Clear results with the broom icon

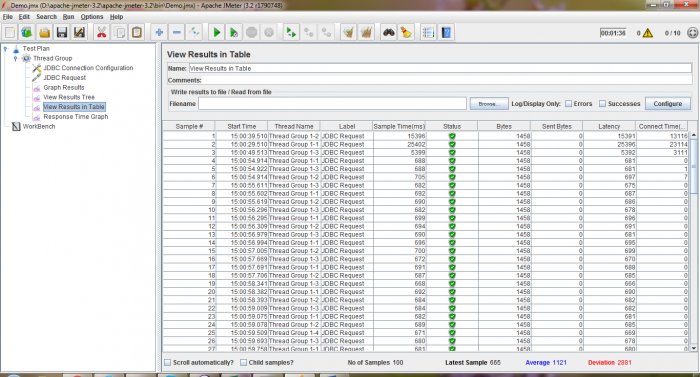(348, 33)
